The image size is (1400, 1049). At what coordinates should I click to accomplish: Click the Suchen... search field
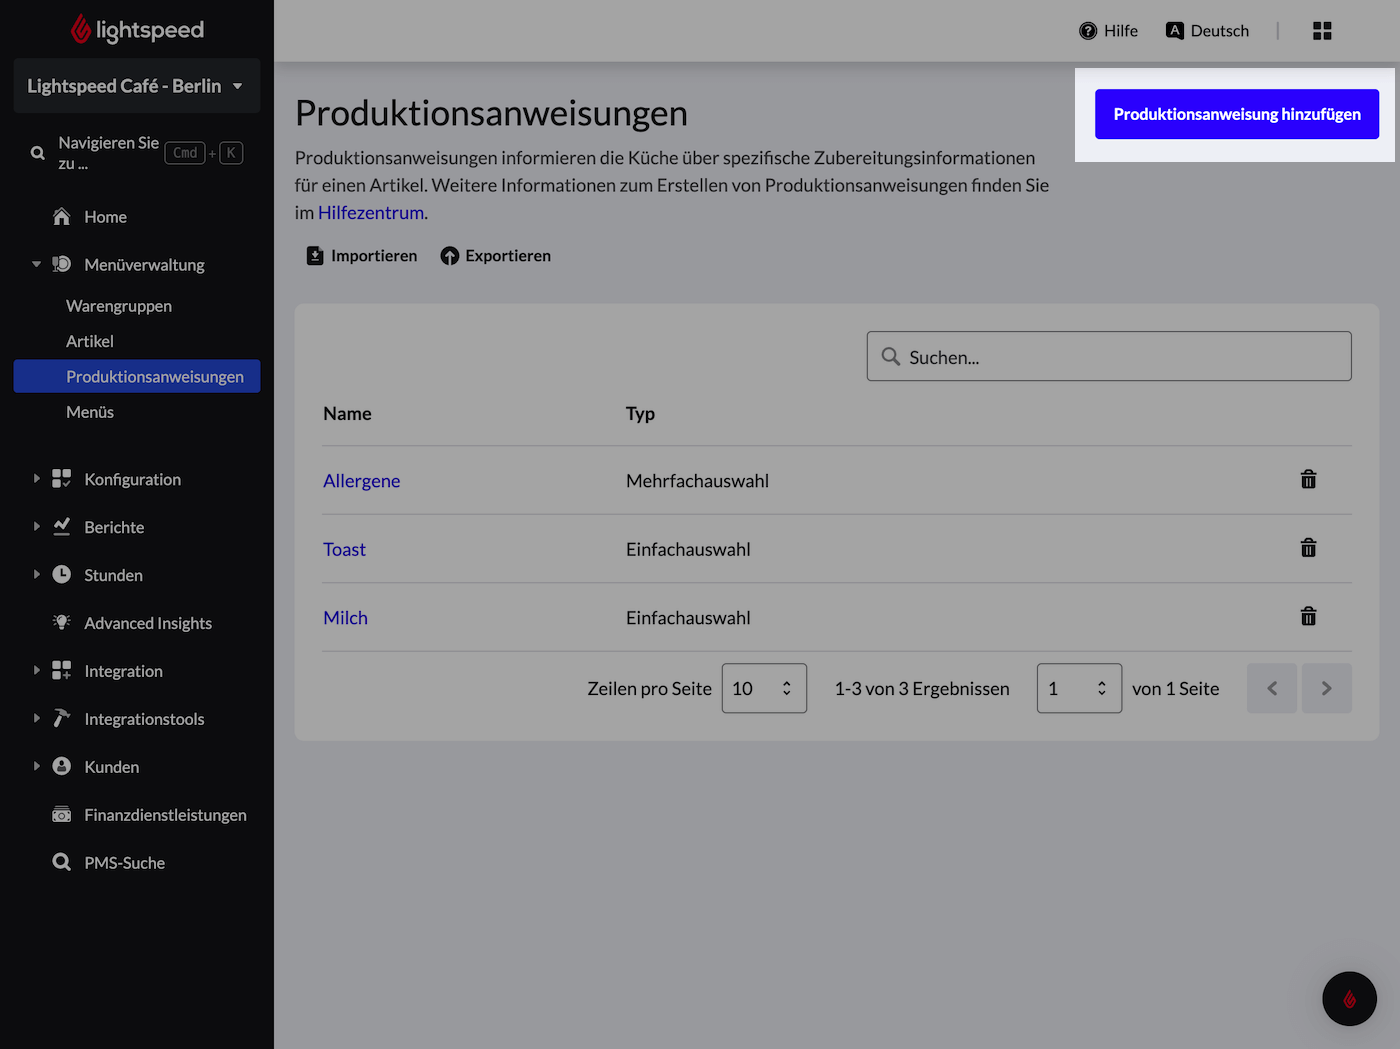click(x=1109, y=356)
